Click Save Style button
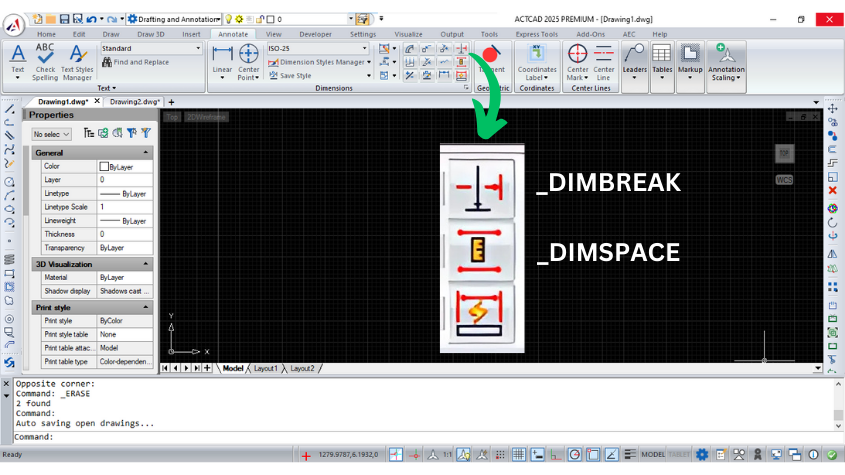Screen dimensions: 845x475 coord(290,75)
